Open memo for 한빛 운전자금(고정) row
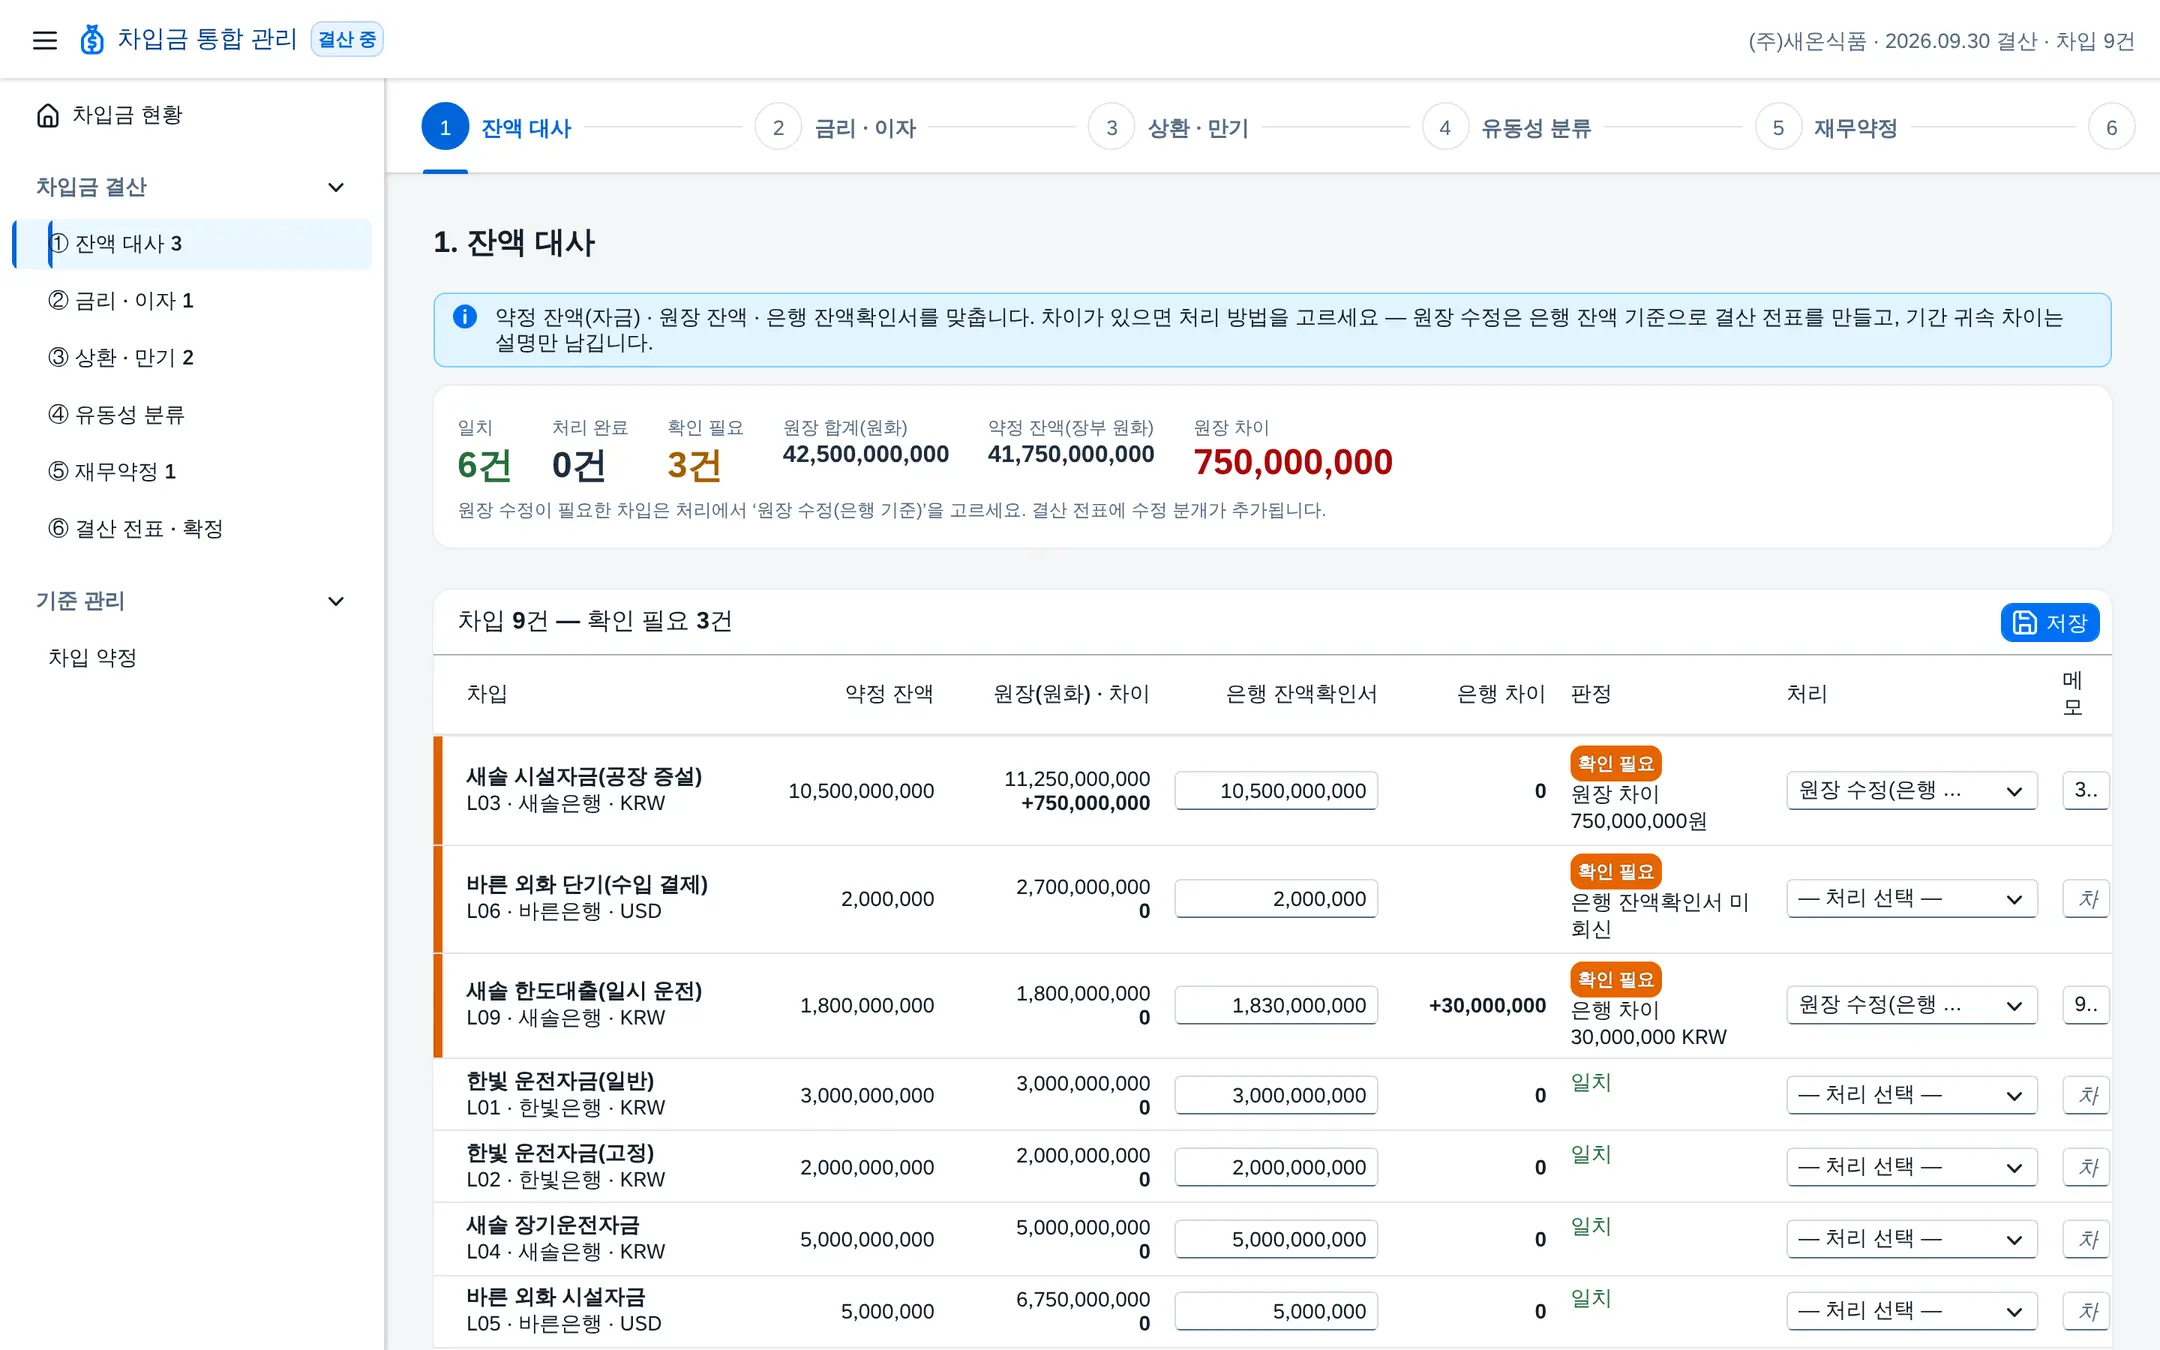 [x=2086, y=1167]
